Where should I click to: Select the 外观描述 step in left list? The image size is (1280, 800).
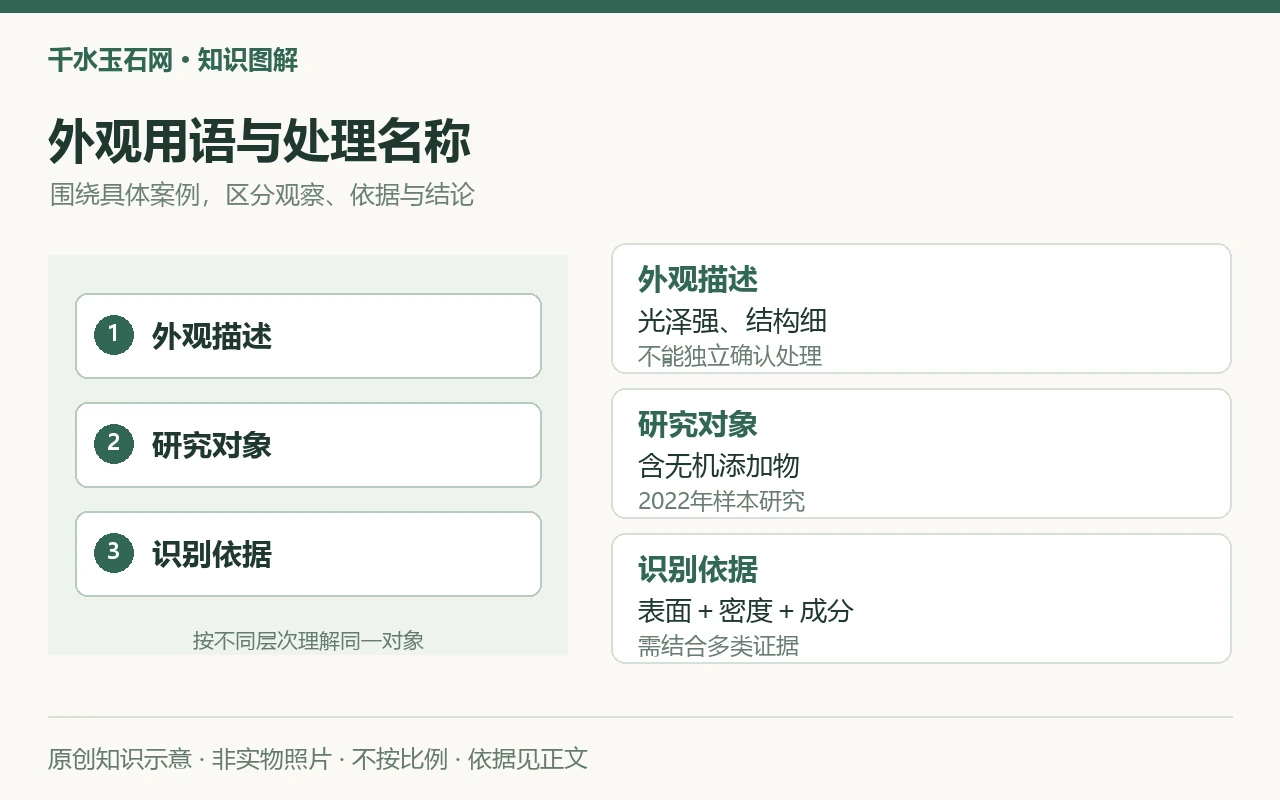tap(308, 336)
